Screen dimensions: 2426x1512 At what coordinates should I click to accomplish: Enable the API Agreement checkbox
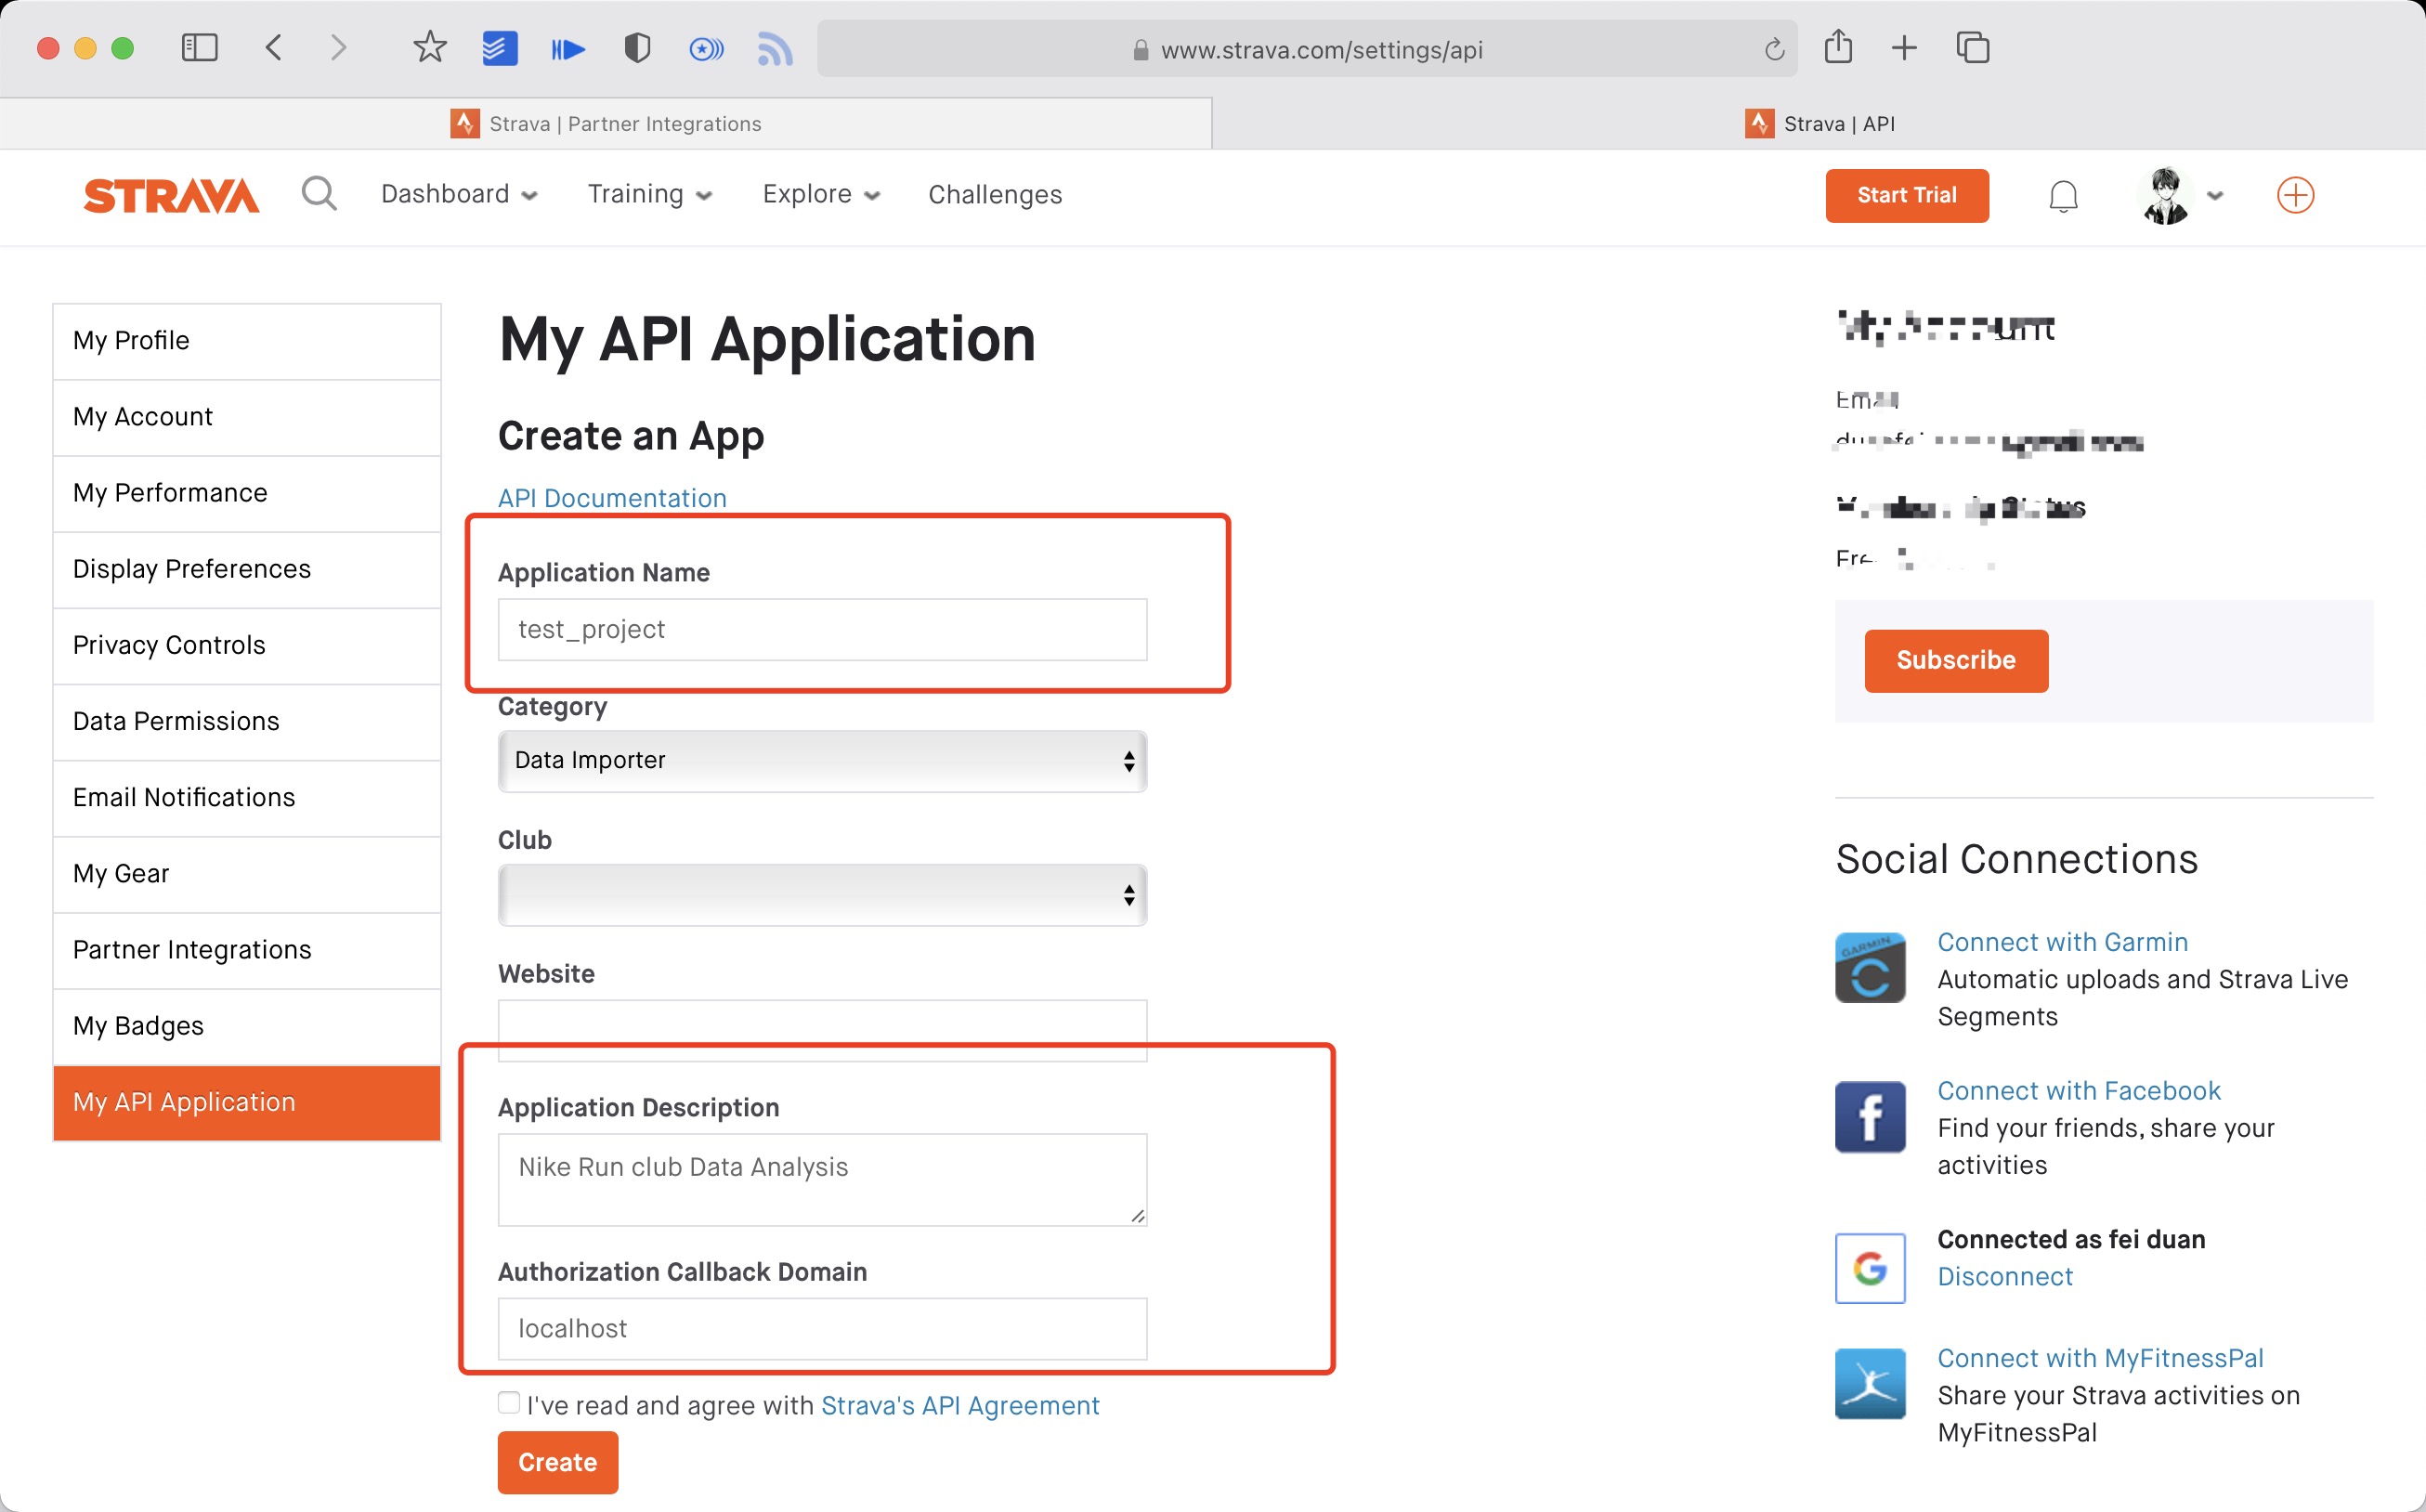point(509,1404)
